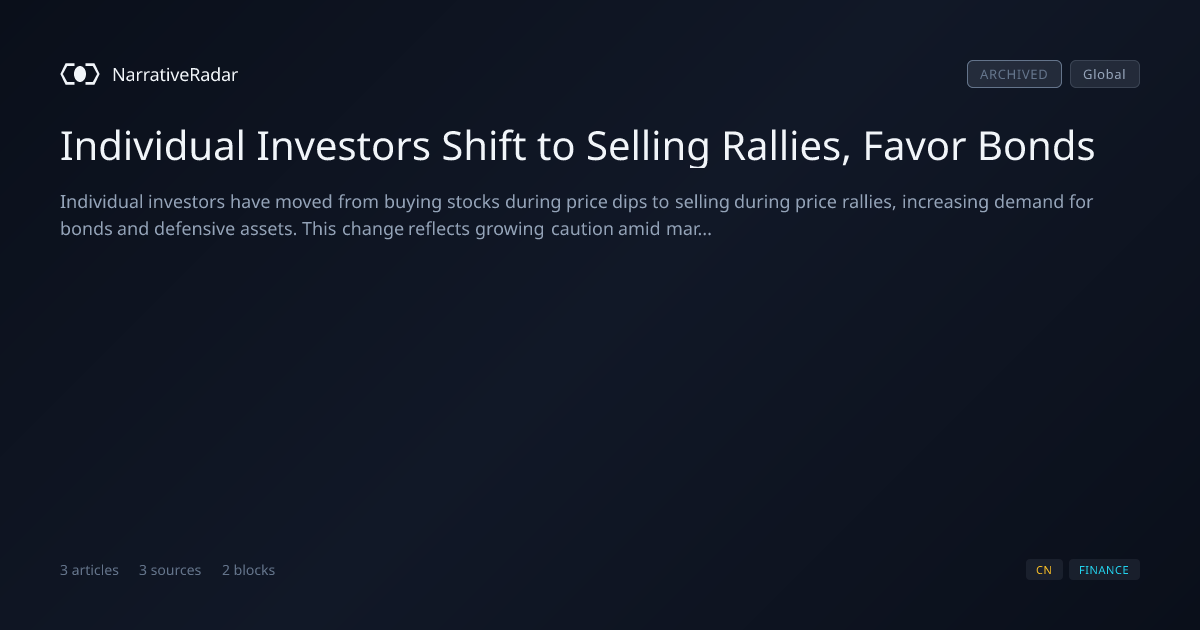
Task: Open the NarrativeRadar brand name link
Action: 175,74
